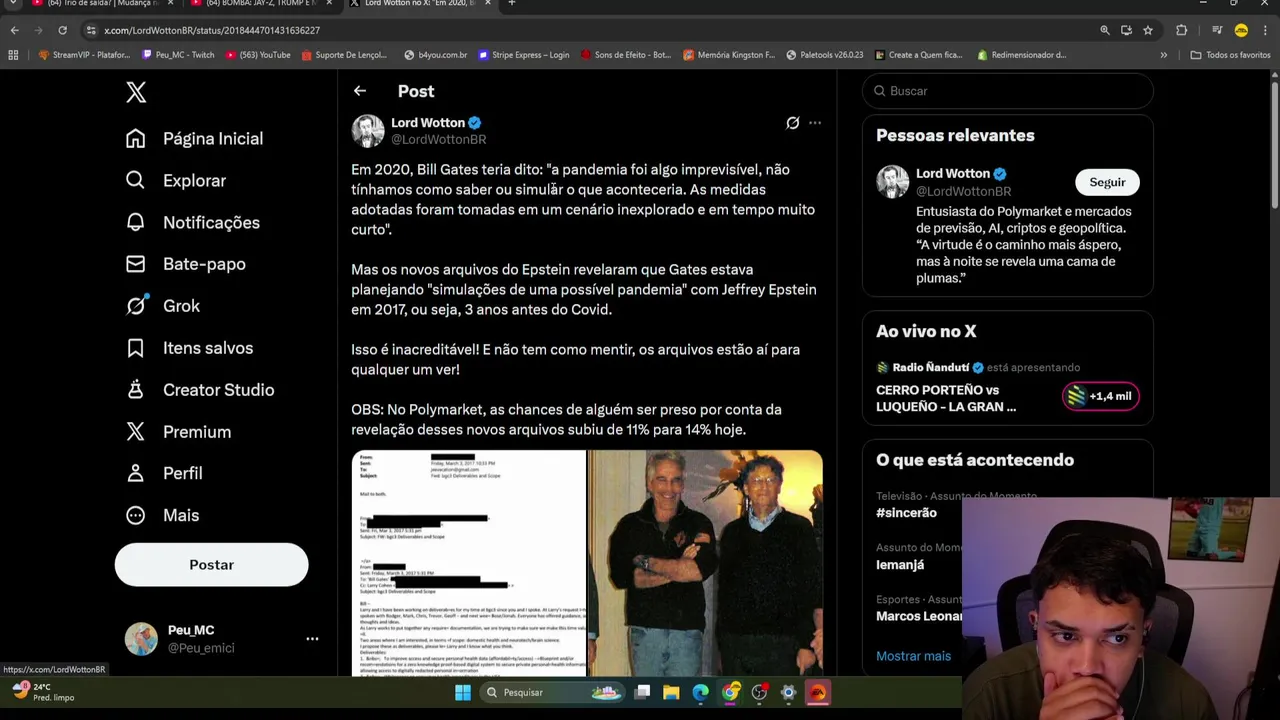Viewport: 1280px width, 720px height.
Task: Open the tab search dropdown arrow
Action: coord(13,4)
